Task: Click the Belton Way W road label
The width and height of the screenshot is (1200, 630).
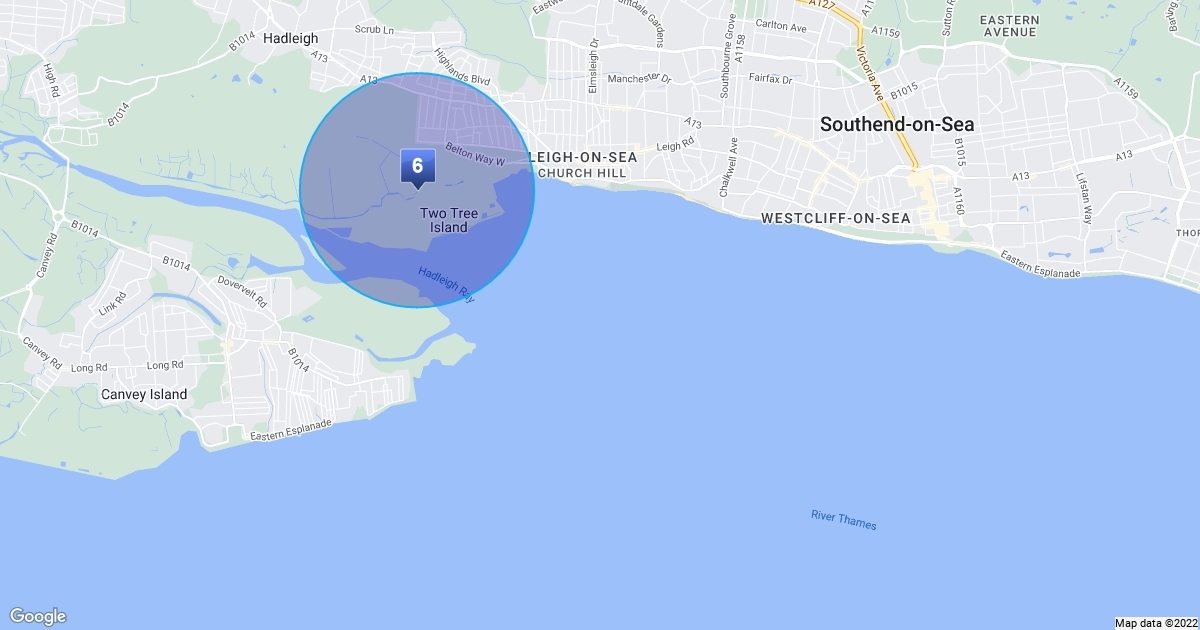Action: click(x=475, y=154)
